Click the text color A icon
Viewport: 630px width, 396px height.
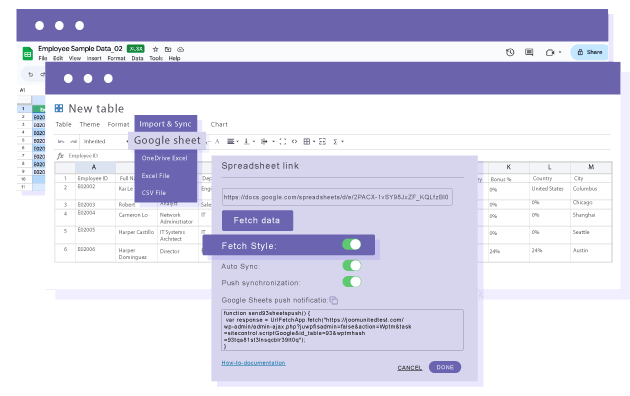point(217,141)
